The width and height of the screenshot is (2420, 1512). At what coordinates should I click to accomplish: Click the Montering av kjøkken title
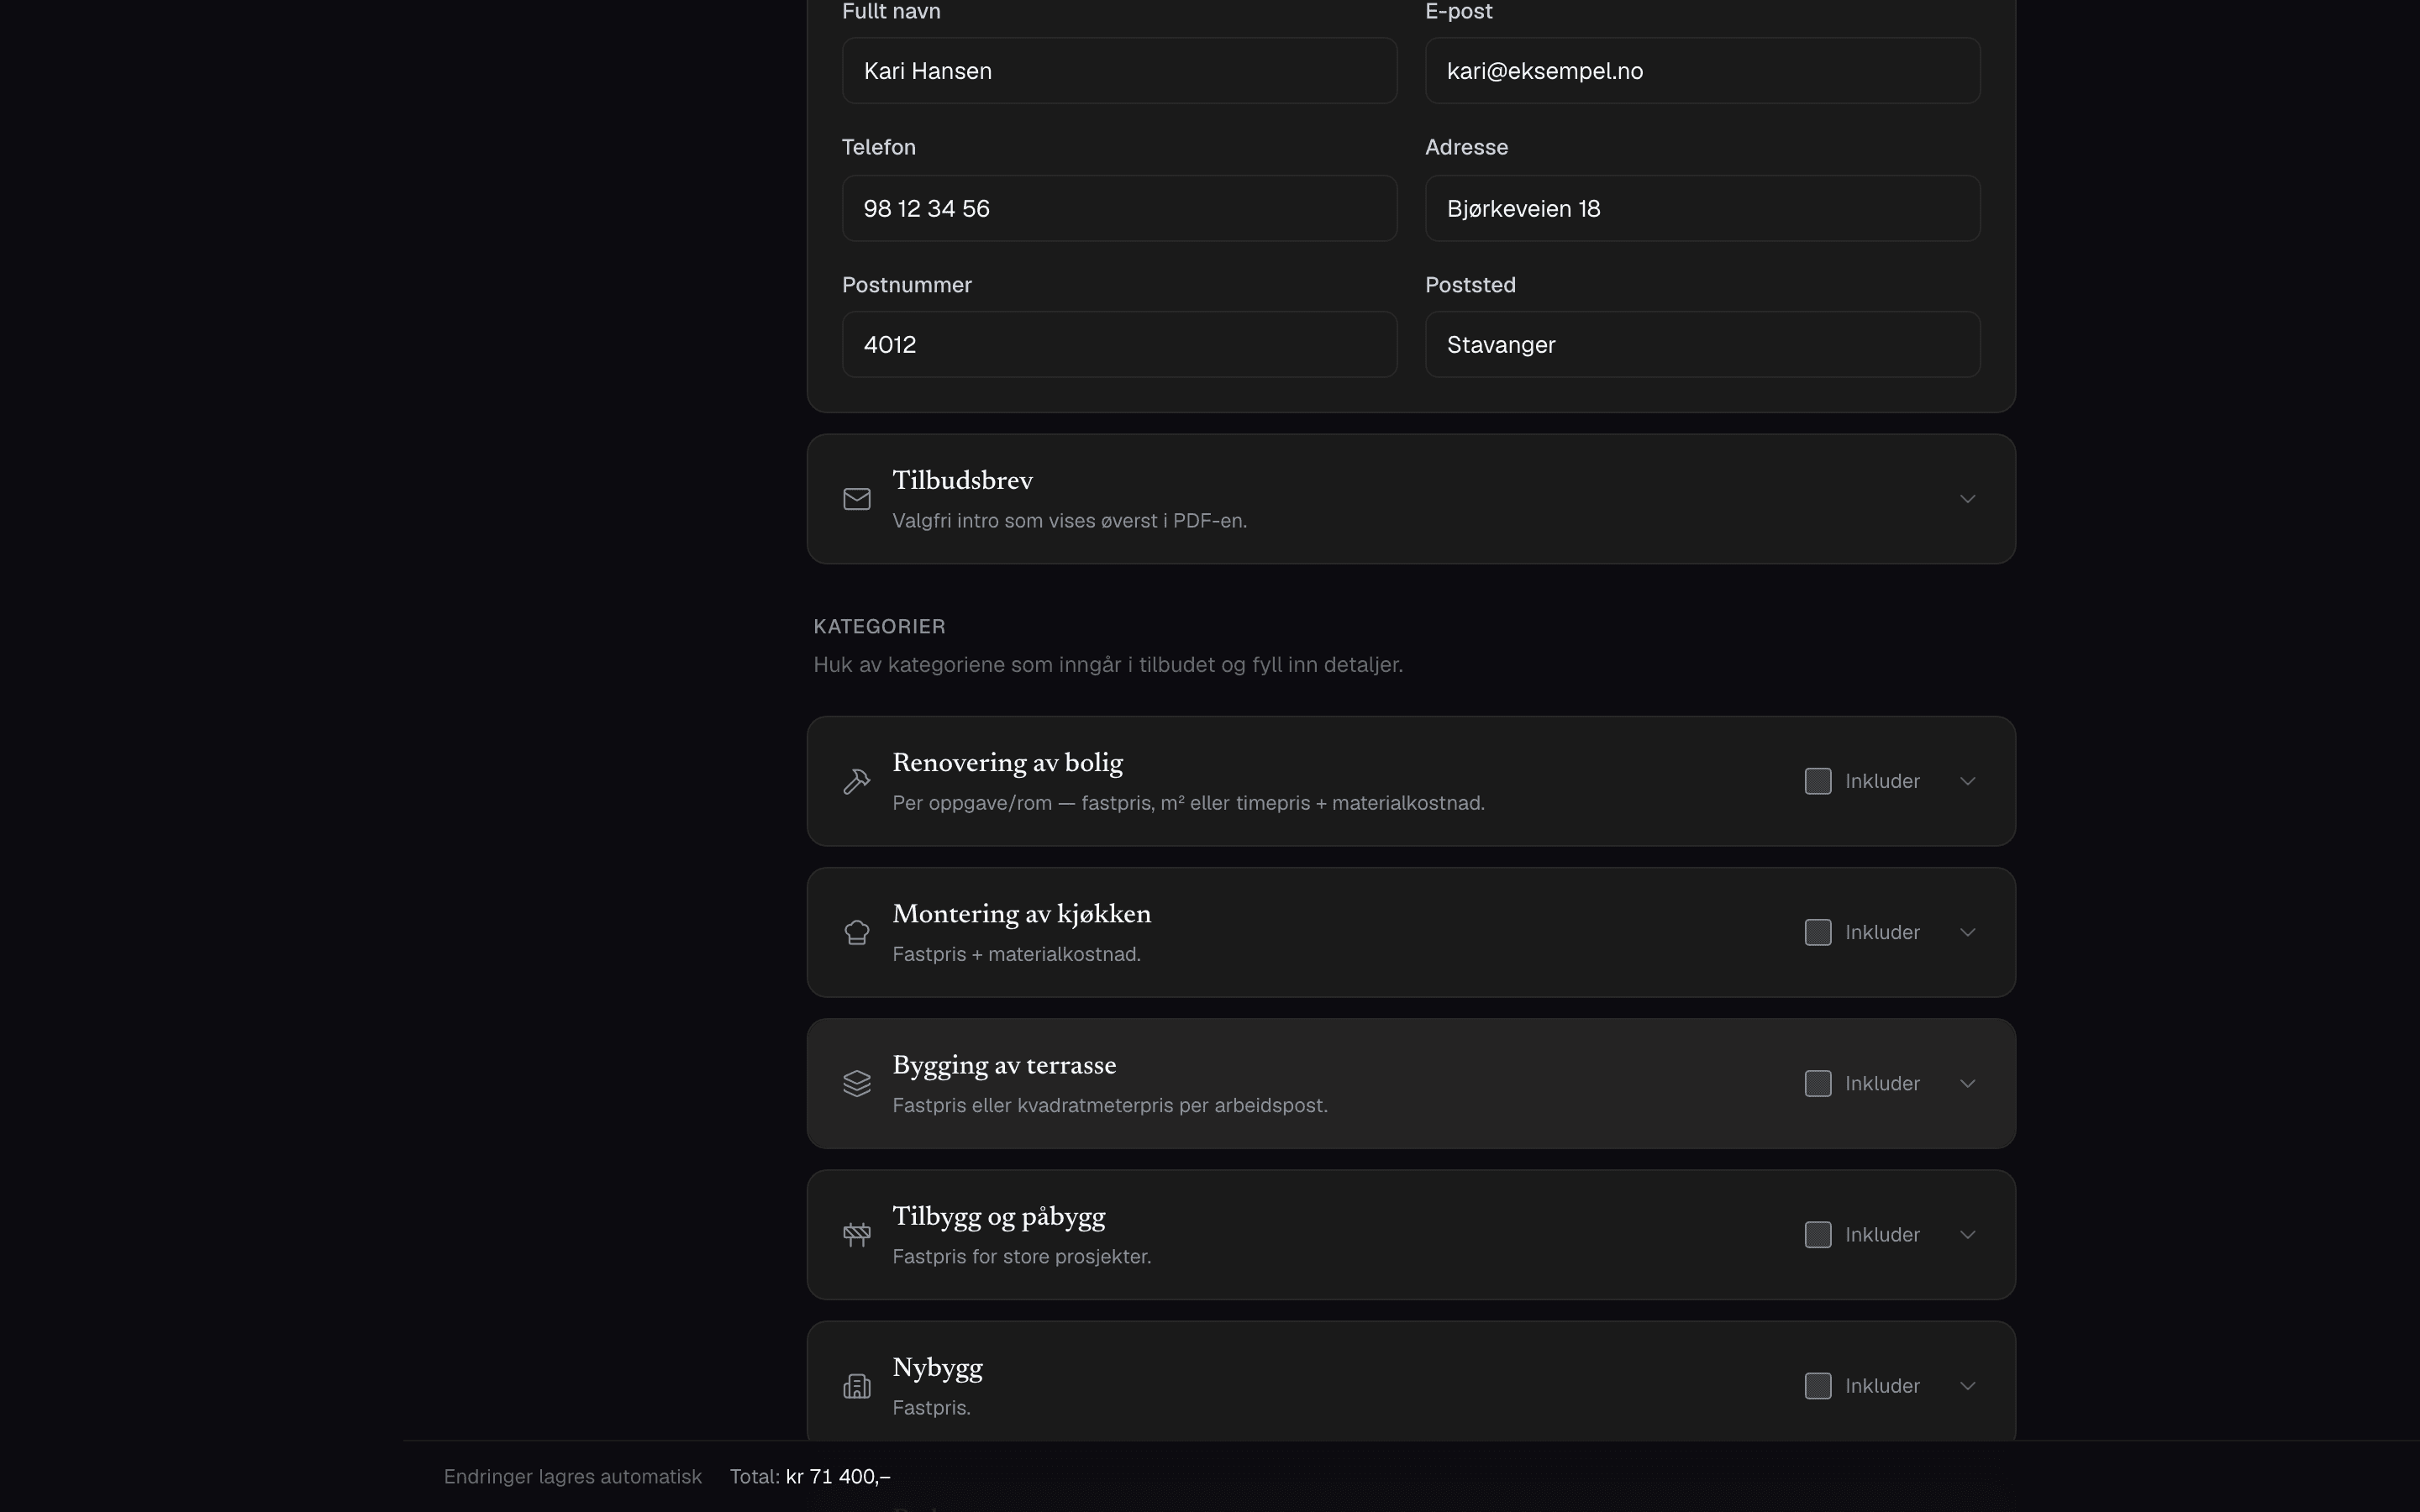coord(1021,914)
